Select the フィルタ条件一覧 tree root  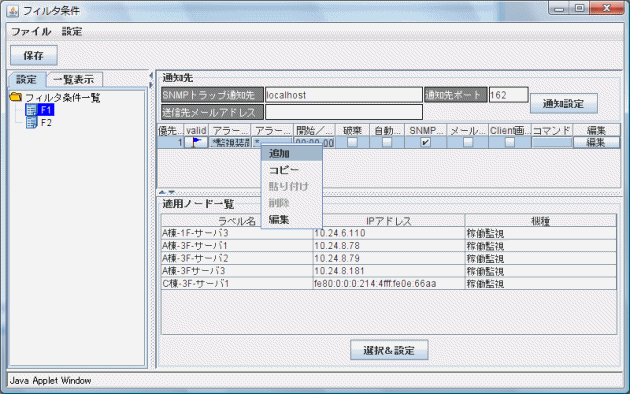pos(63,98)
